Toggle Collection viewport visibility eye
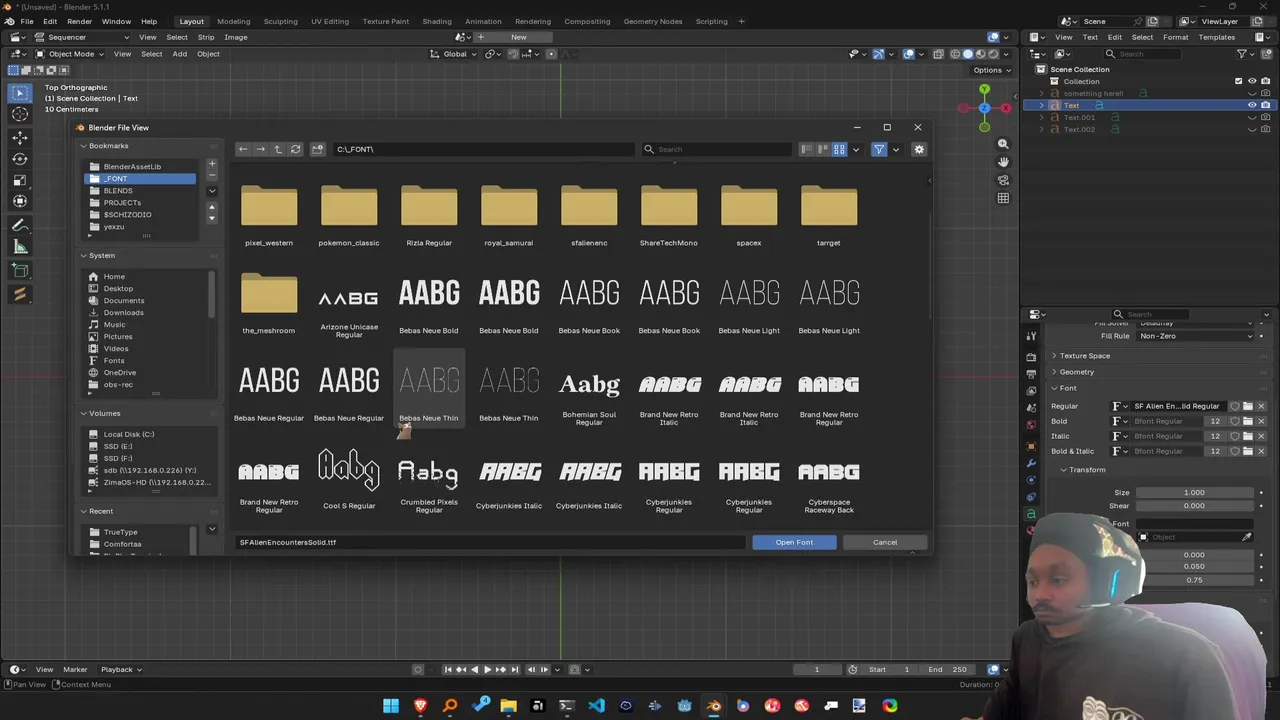 coord(1251,81)
